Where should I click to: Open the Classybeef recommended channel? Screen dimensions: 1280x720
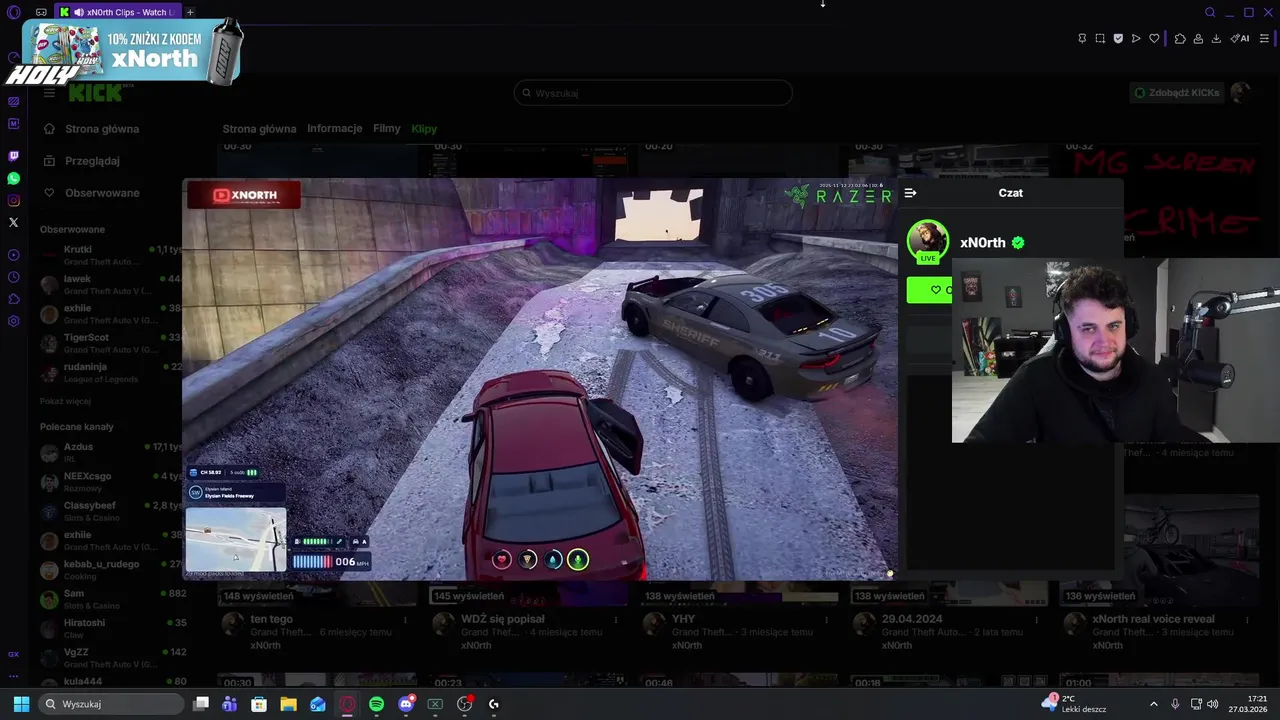point(111,512)
